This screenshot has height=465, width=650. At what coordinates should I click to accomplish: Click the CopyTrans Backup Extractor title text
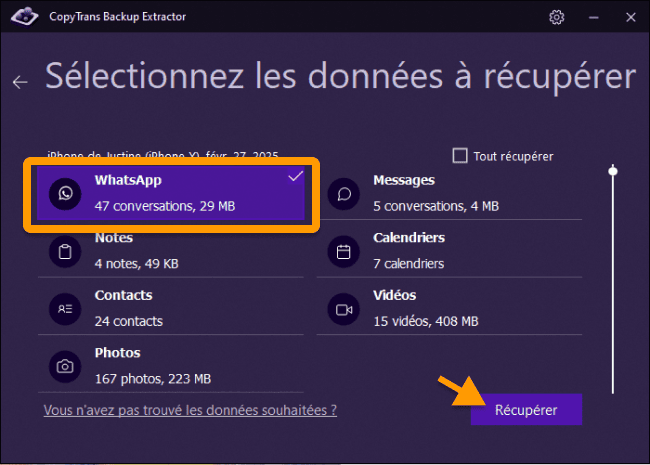(x=117, y=17)
